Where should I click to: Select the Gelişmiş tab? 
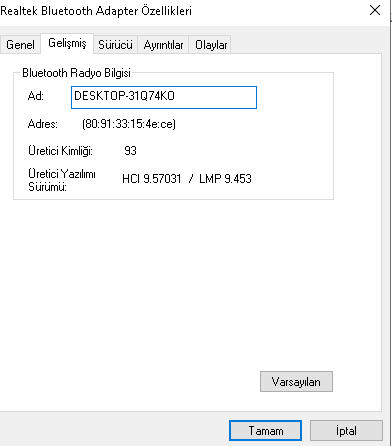coord(67,43)
